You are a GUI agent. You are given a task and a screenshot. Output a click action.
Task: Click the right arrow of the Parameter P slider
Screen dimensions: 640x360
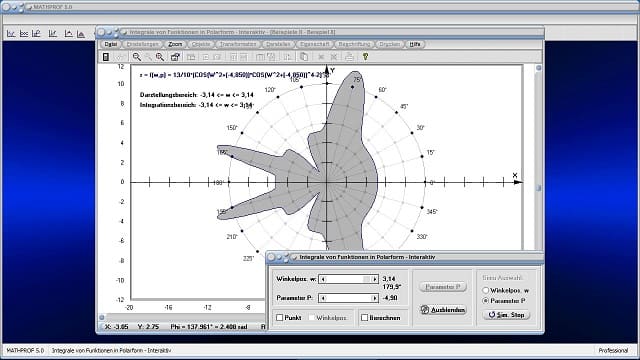(x=374, y=298)
